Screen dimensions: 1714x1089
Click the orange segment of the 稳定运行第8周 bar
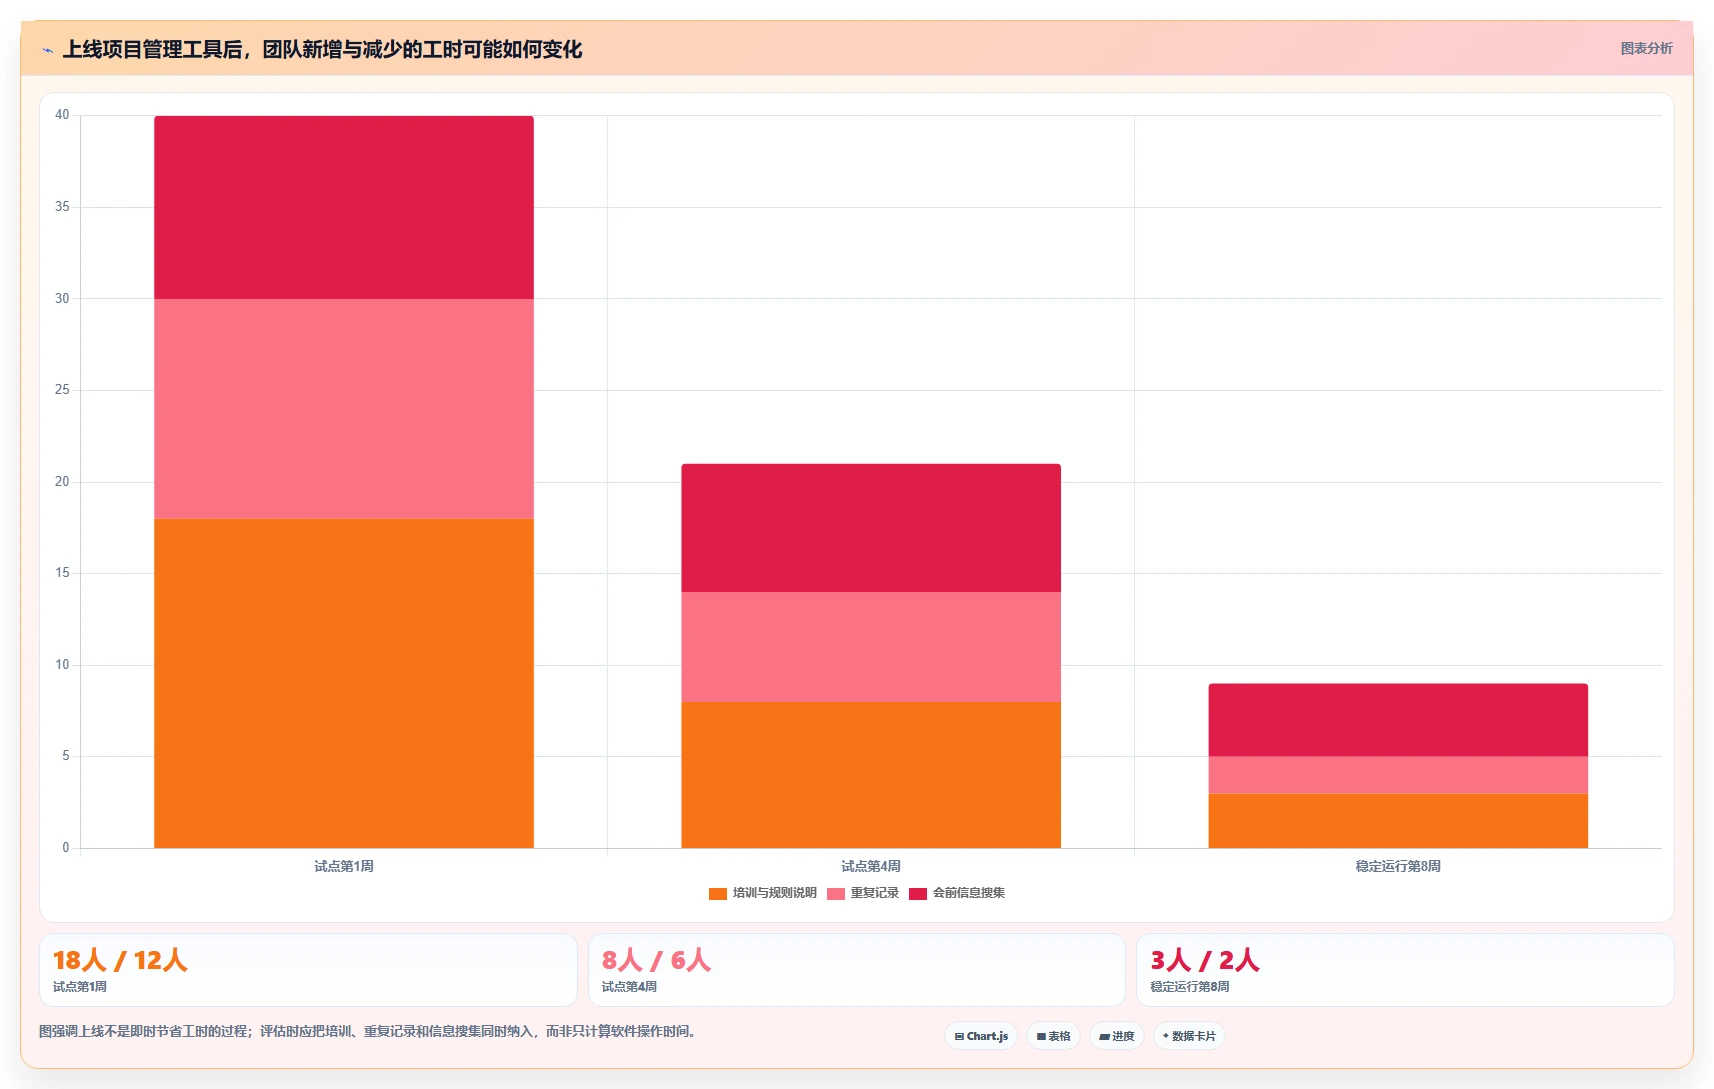tap(1398, 821)
